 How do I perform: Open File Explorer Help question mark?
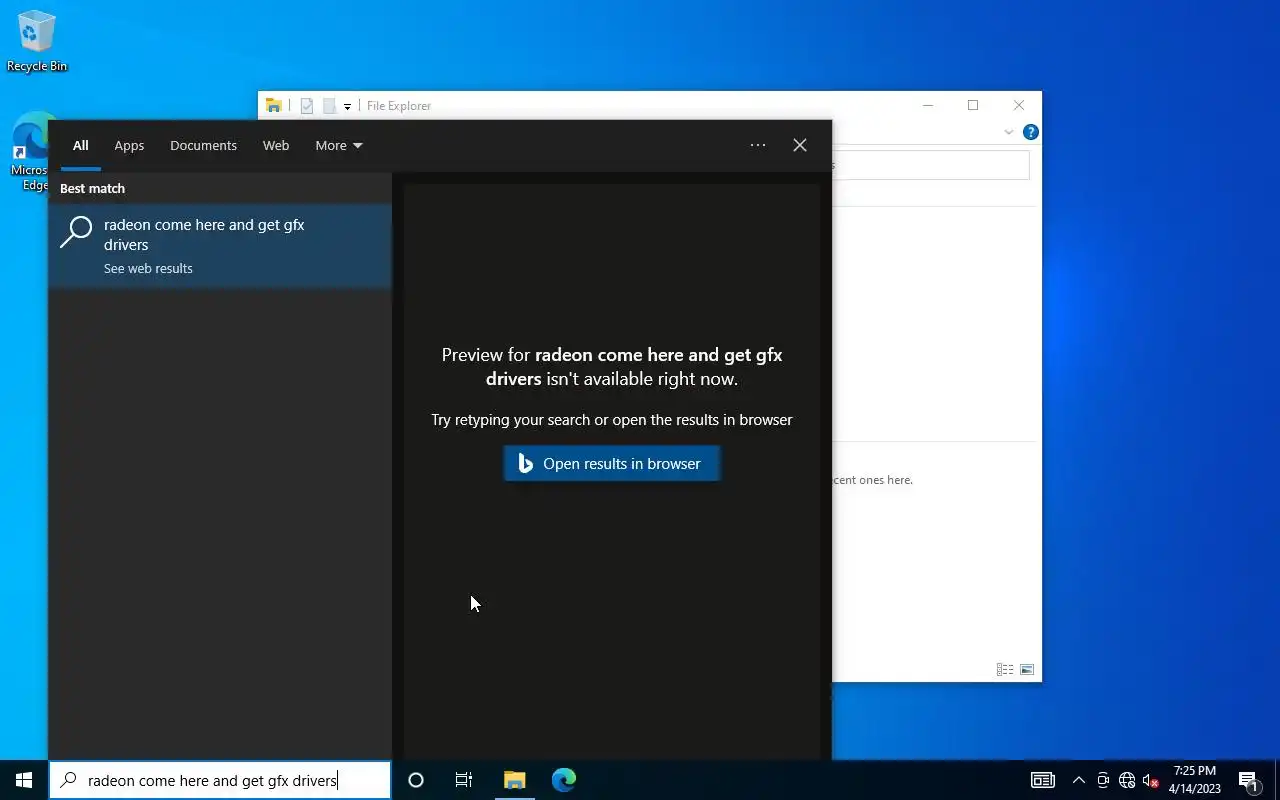pos(1031,132)
